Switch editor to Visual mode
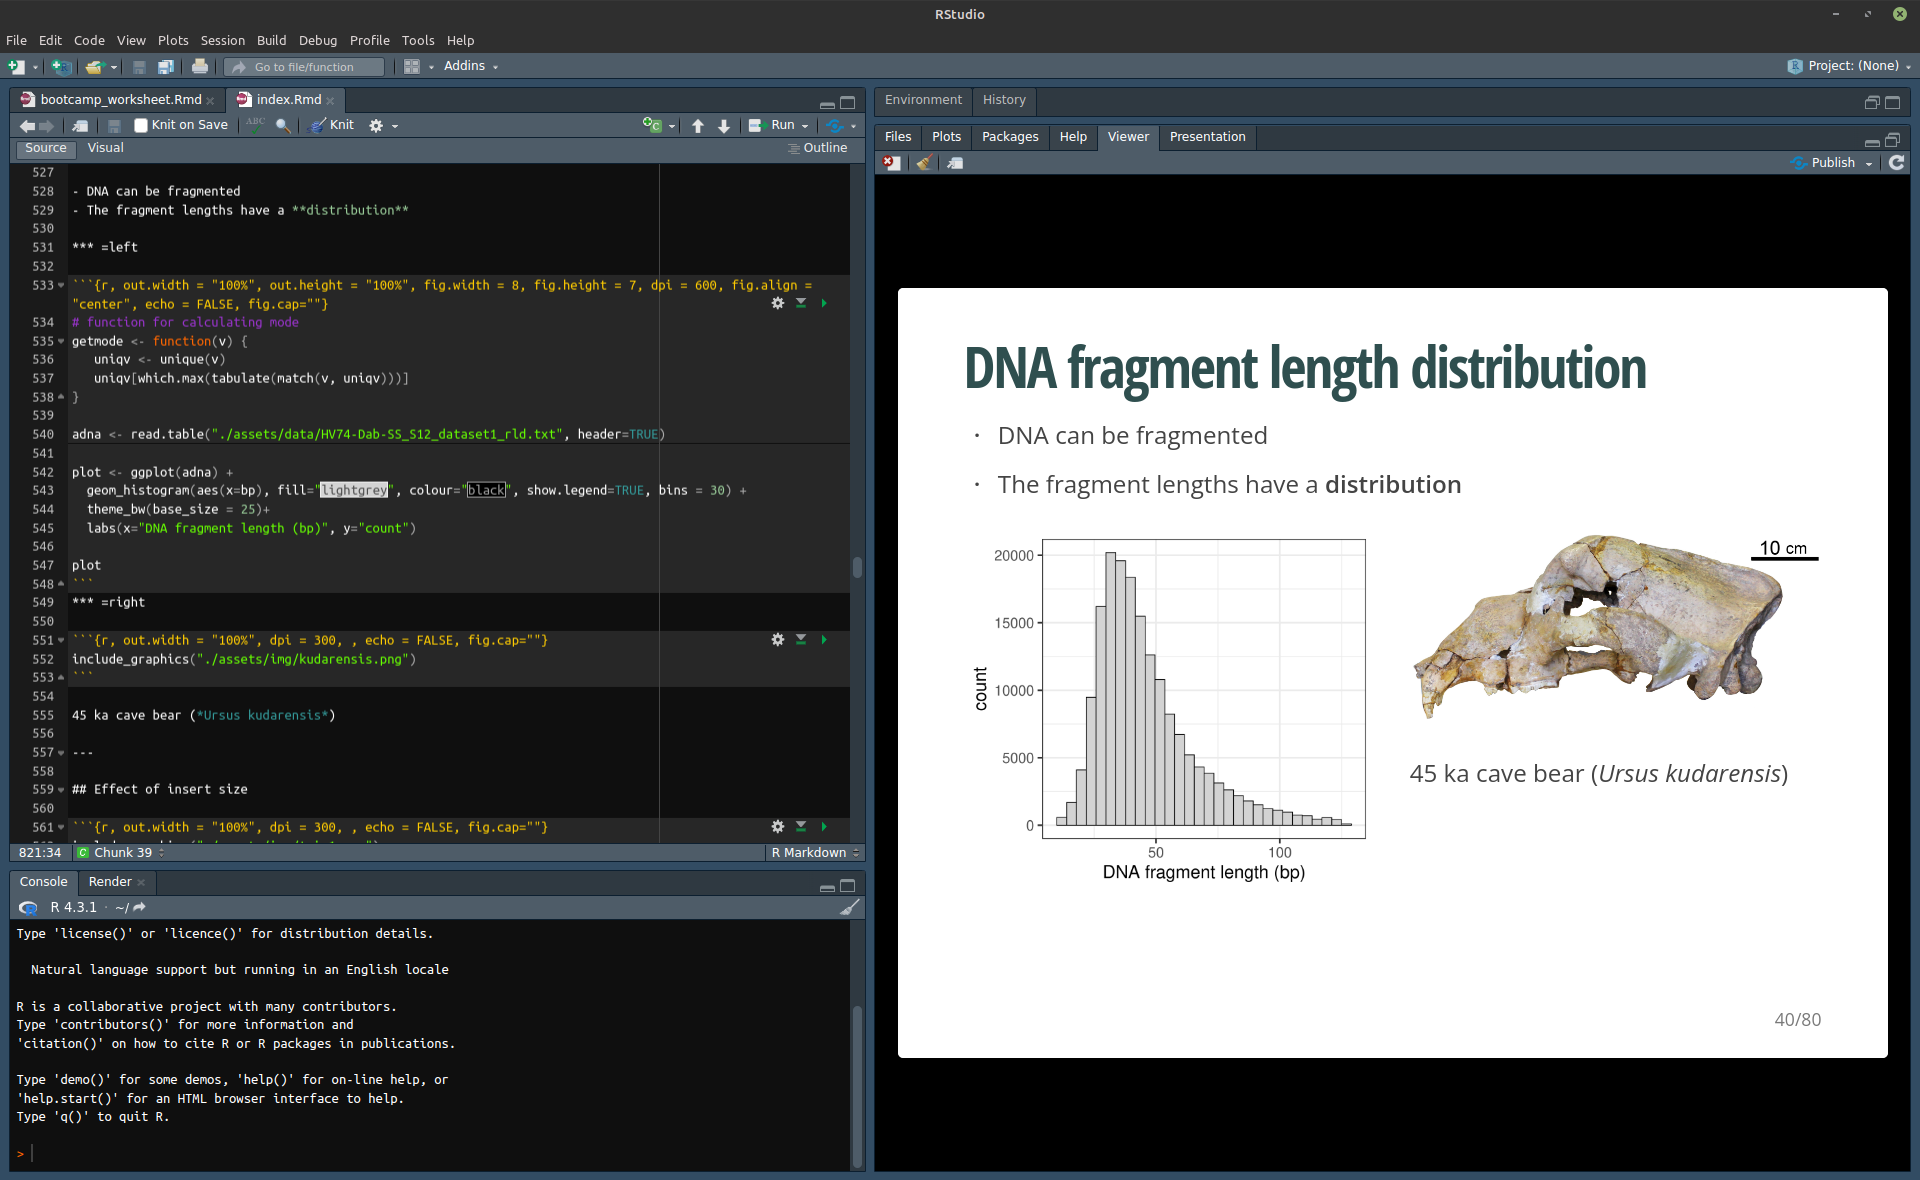The width and height of the screenshot is (1920, 1180). (x=105, y=148)
